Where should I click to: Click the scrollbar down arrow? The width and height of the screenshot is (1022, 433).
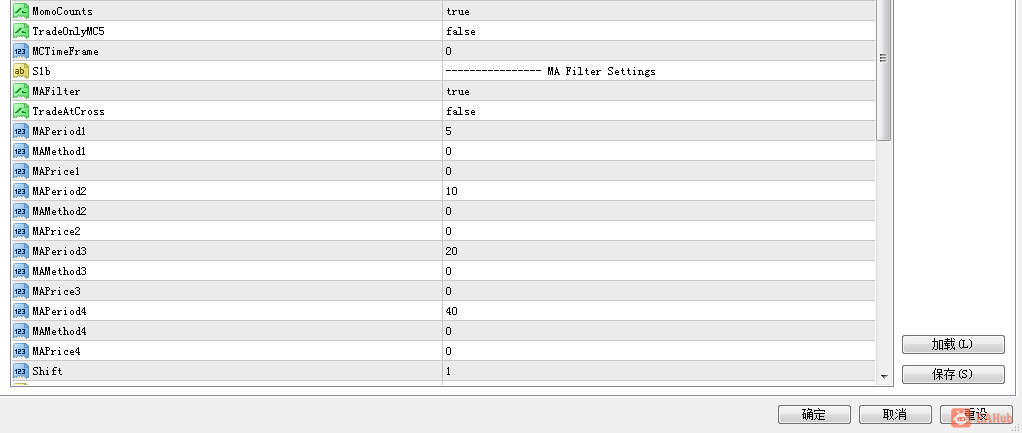[884, 376]
